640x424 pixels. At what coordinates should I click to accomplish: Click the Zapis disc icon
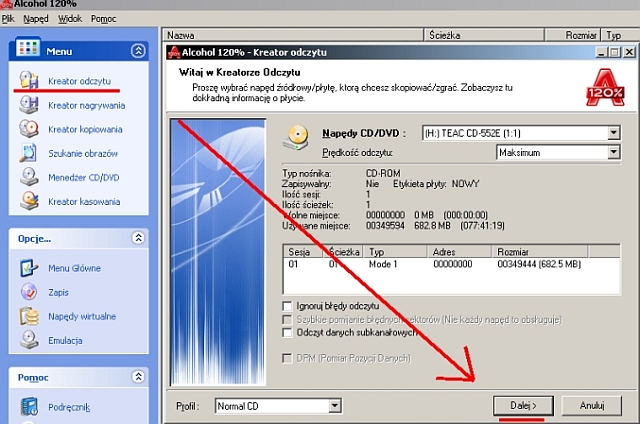click(29, 292)
